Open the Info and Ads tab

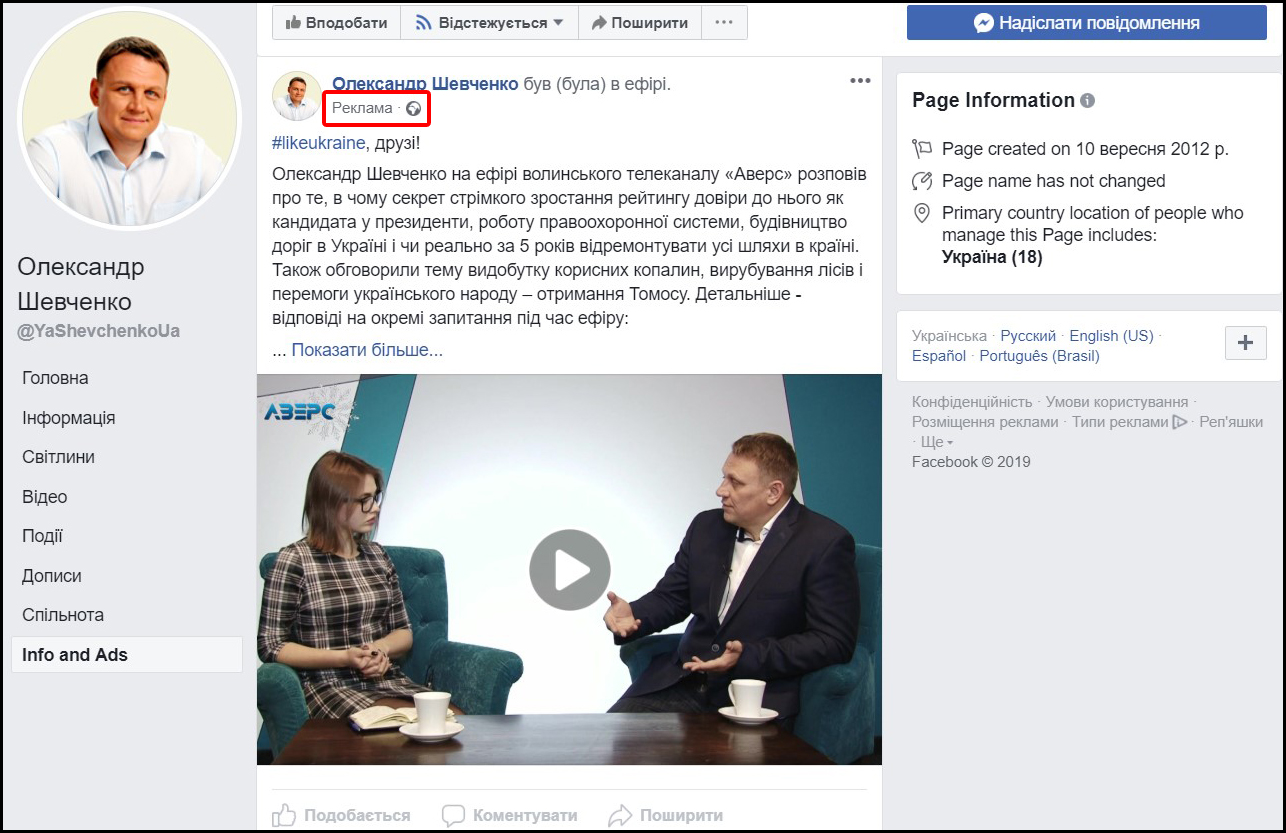click(75, 655)
